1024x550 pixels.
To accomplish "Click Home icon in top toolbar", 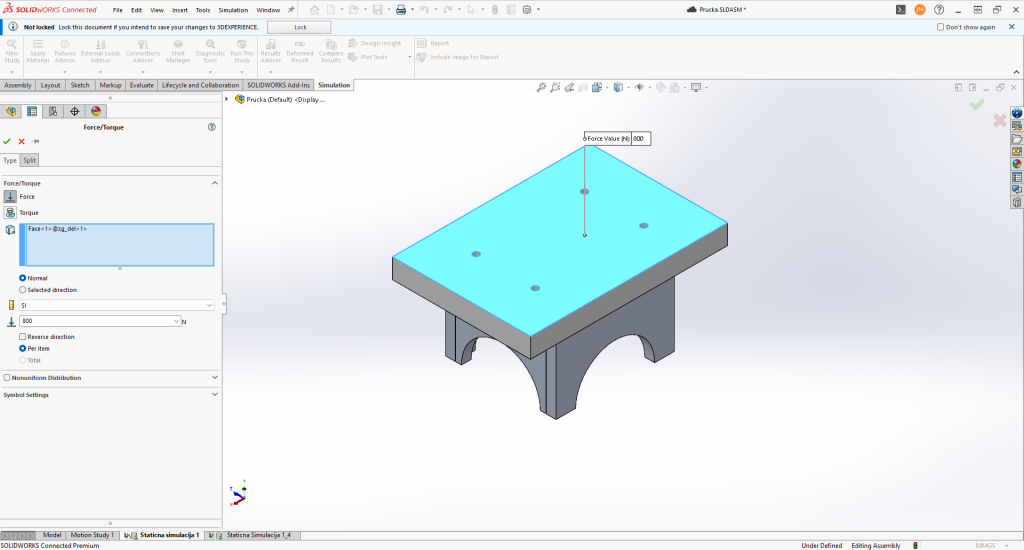I will click(x=315, y=10).
